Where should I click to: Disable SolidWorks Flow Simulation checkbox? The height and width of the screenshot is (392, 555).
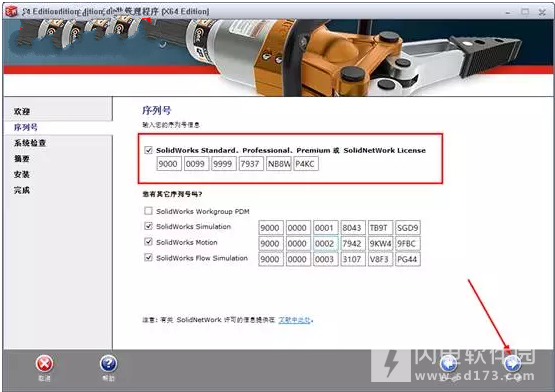point(148,257)
